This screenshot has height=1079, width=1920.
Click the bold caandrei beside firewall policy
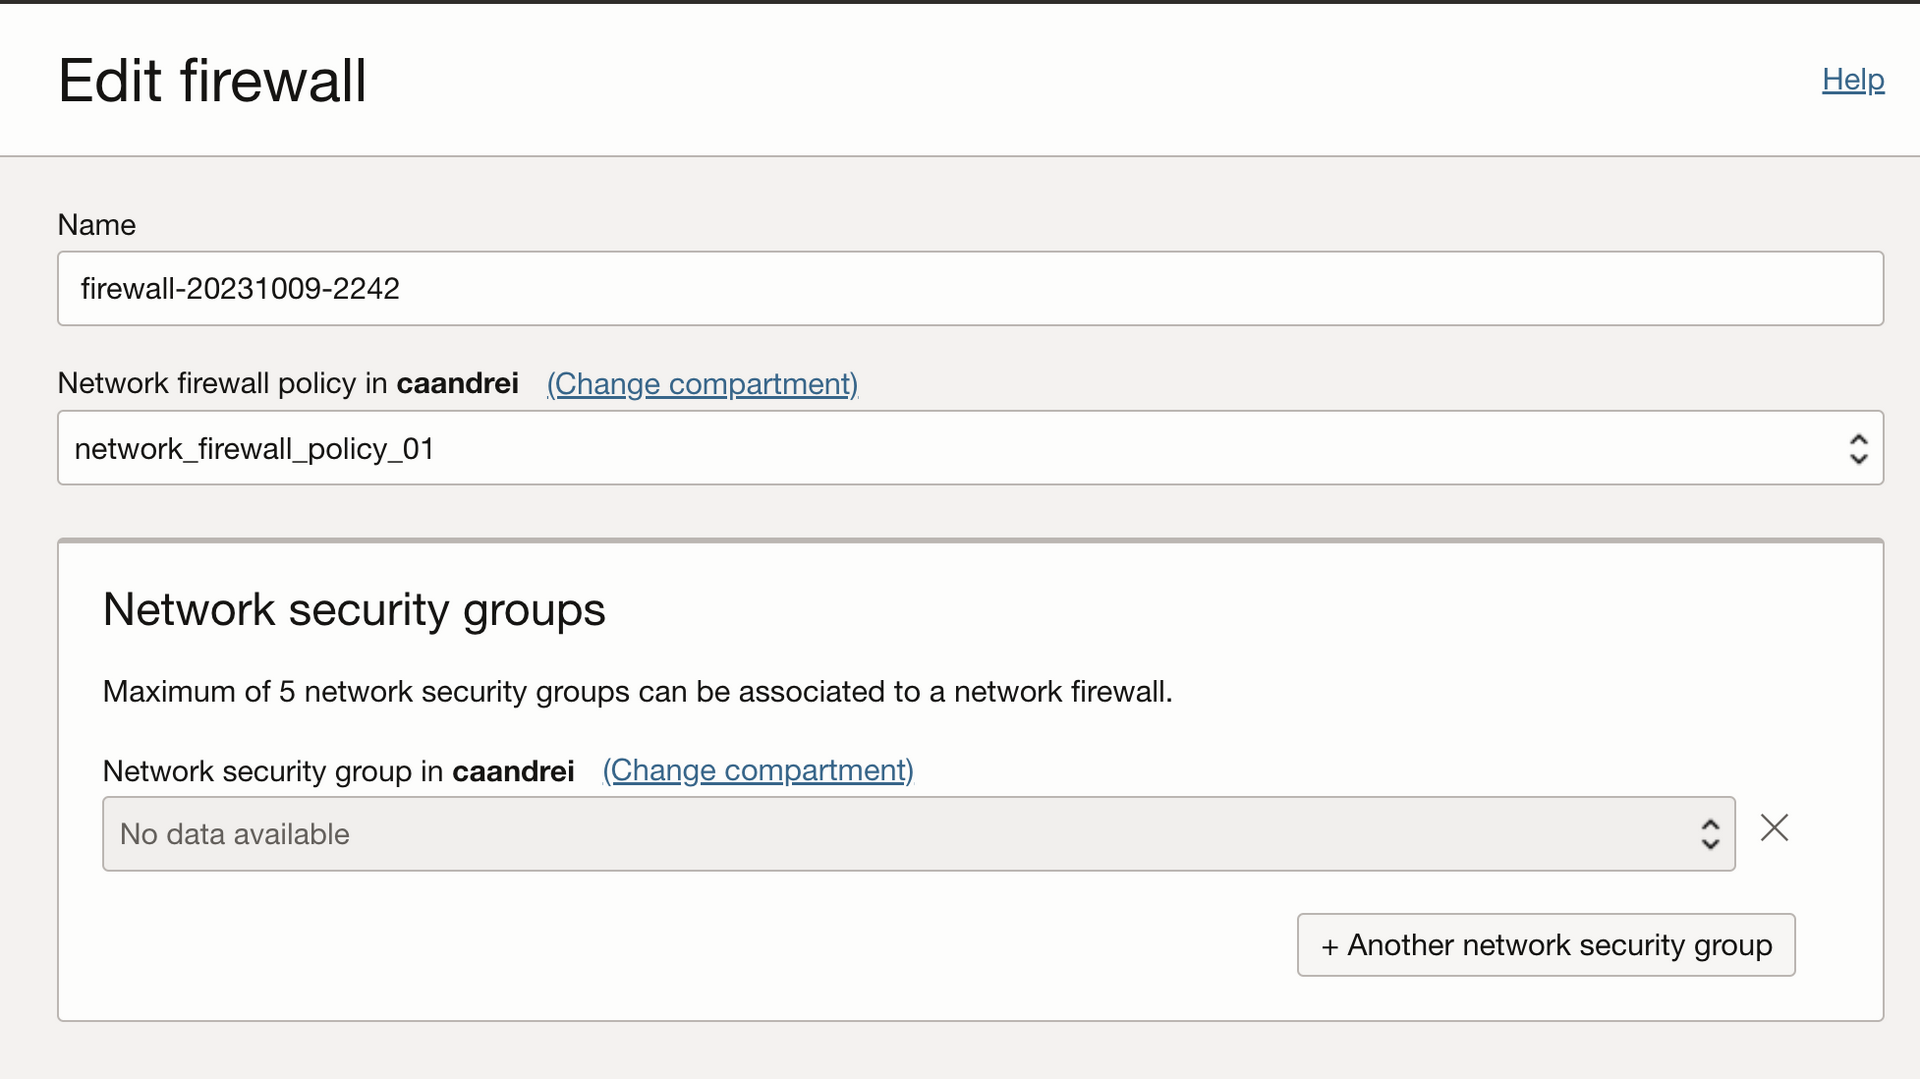point(457,384)
